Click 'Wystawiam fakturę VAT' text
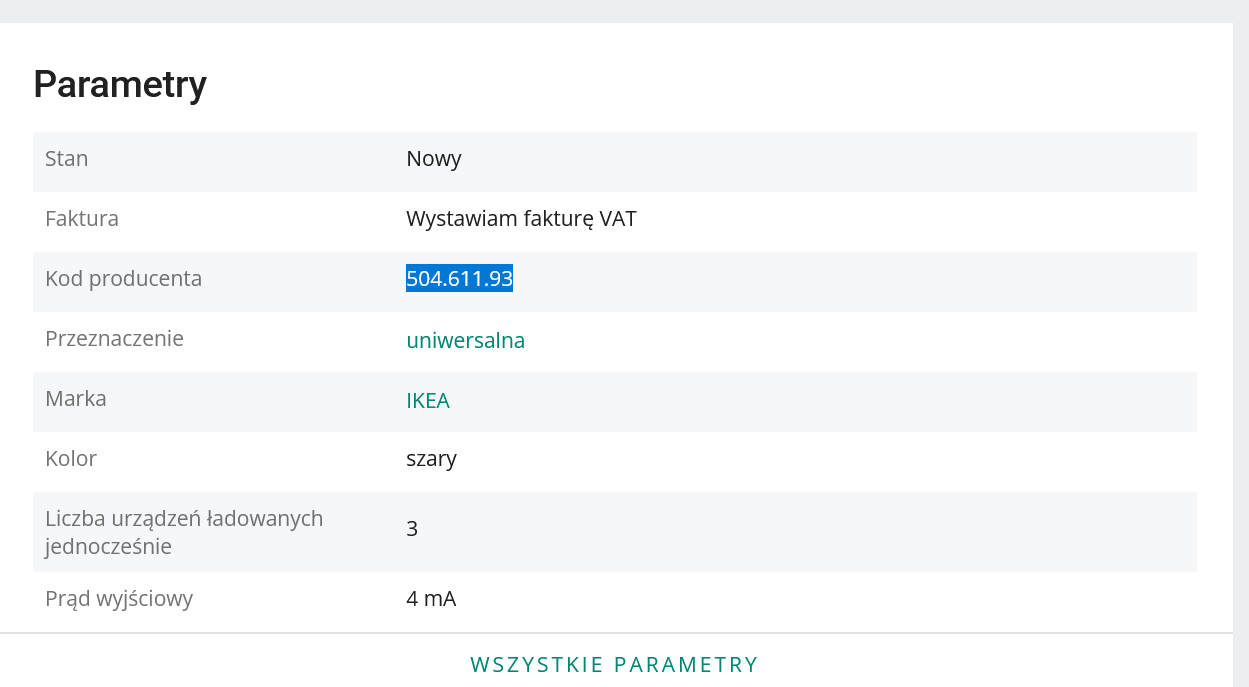The width and height of the screenshot is (1249, 687). pos(521,218)
